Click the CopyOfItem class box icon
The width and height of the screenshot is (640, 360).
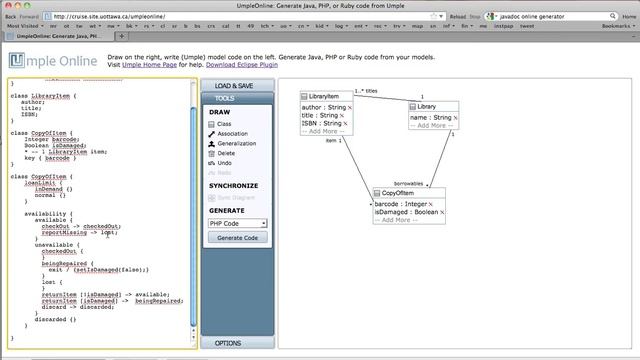377,193
